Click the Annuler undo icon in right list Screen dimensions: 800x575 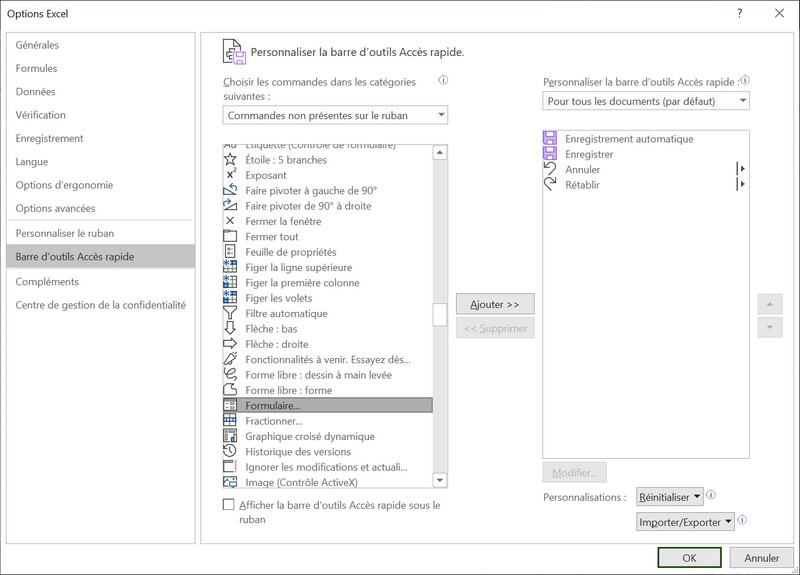pos(550,170)
